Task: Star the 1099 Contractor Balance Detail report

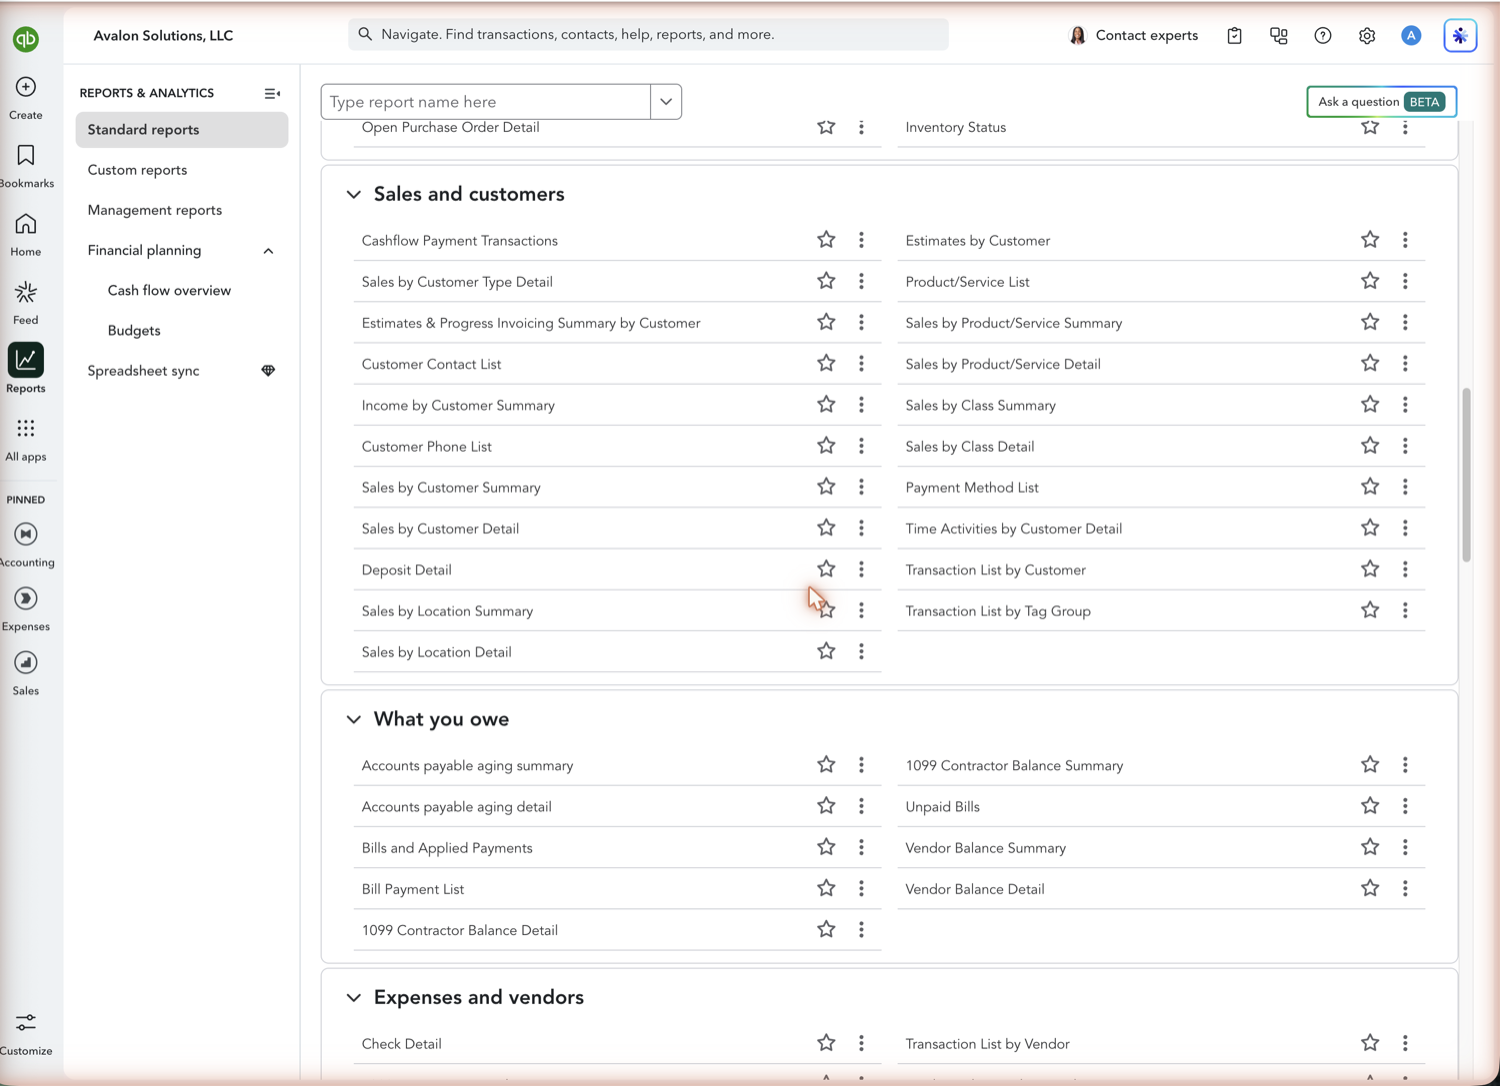Action: pos(826,929)
